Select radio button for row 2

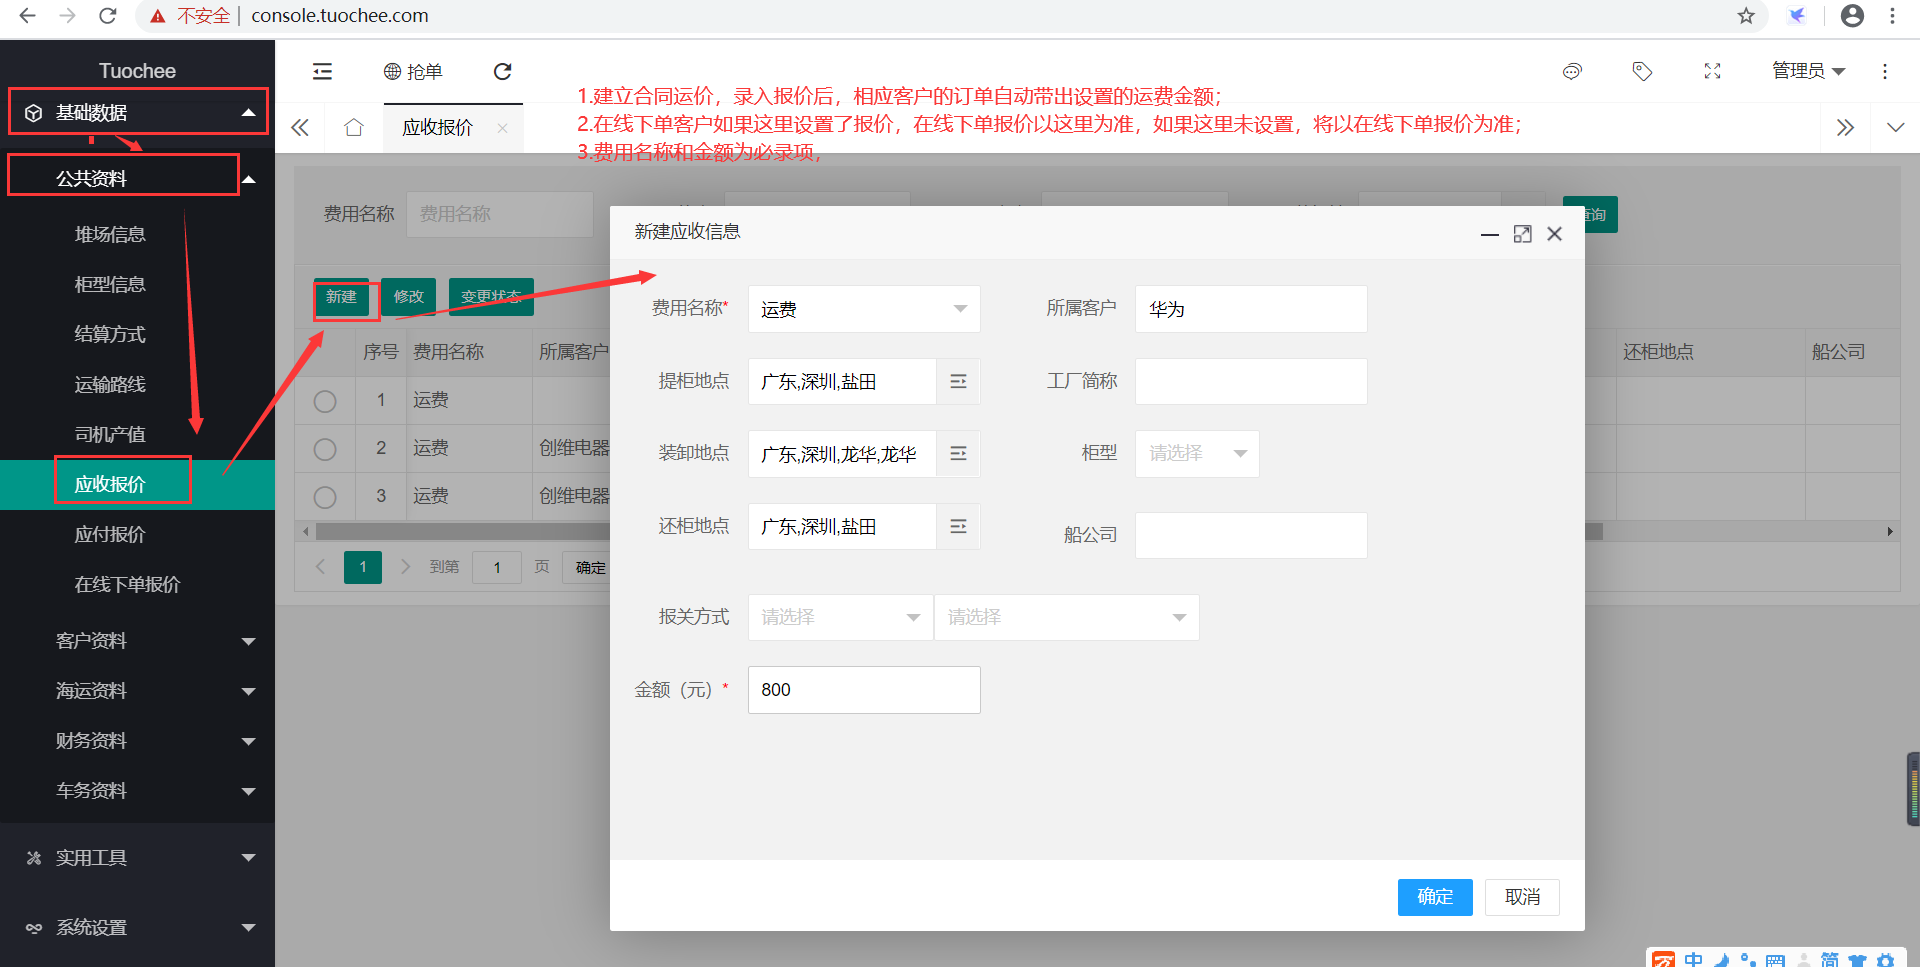coord(325,449)
